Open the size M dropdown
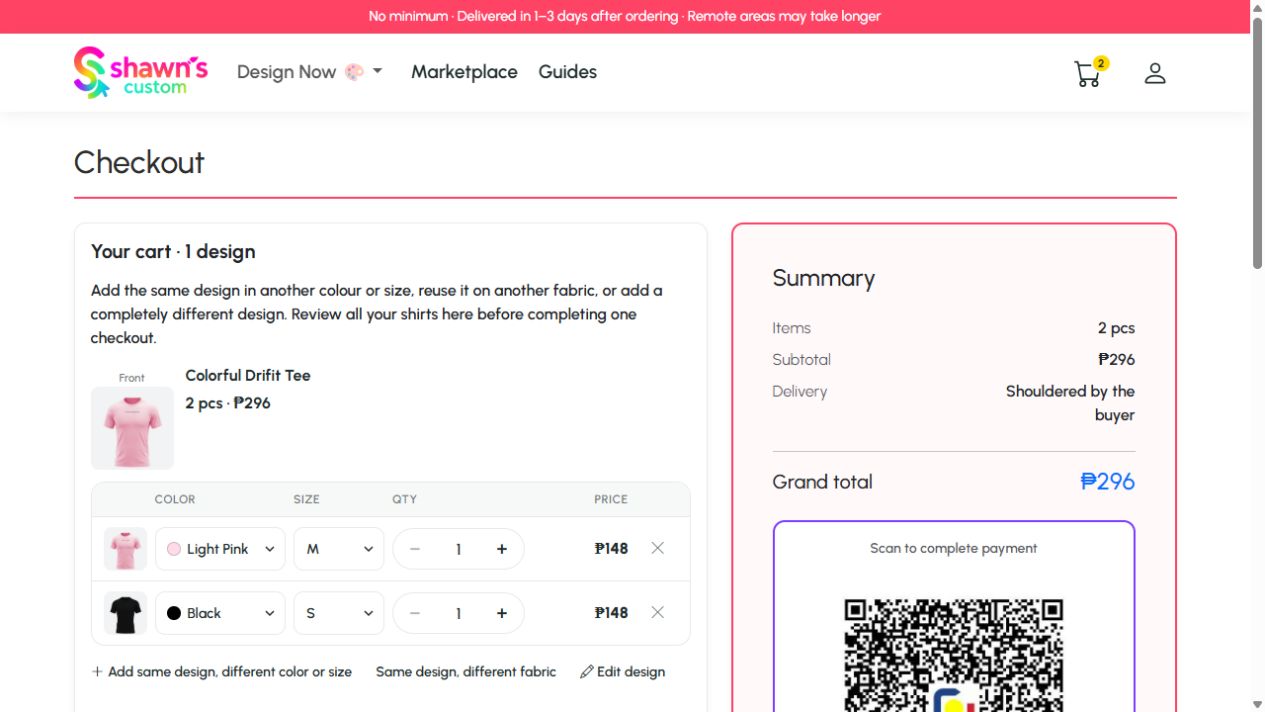Image resolution: width=1265 pixels, height=712 pixels. [x=339, y=549]
